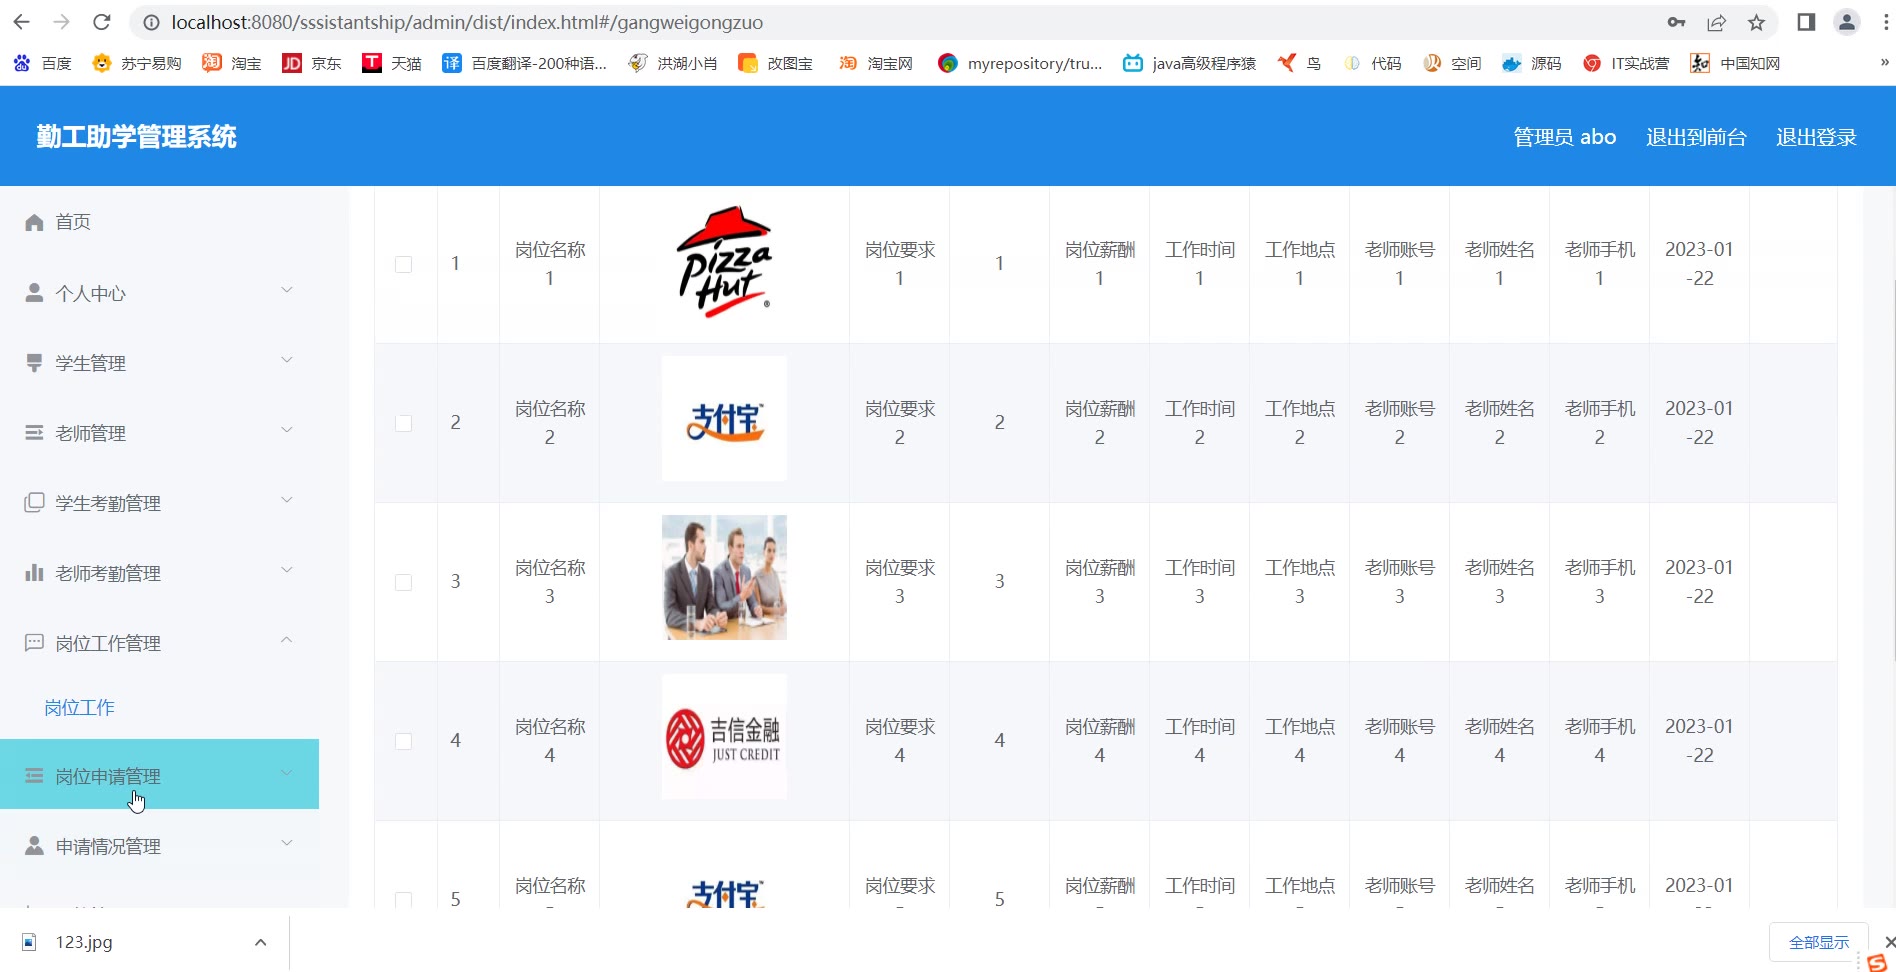
Task: Open the business people photo in row 3
Action: (x=724, y=577)
